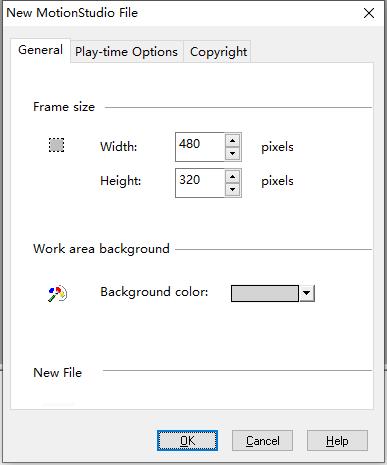Screen dimensions: 387x465
Task: Switch to the Play-time Options tab
Action: pos(126,52)
